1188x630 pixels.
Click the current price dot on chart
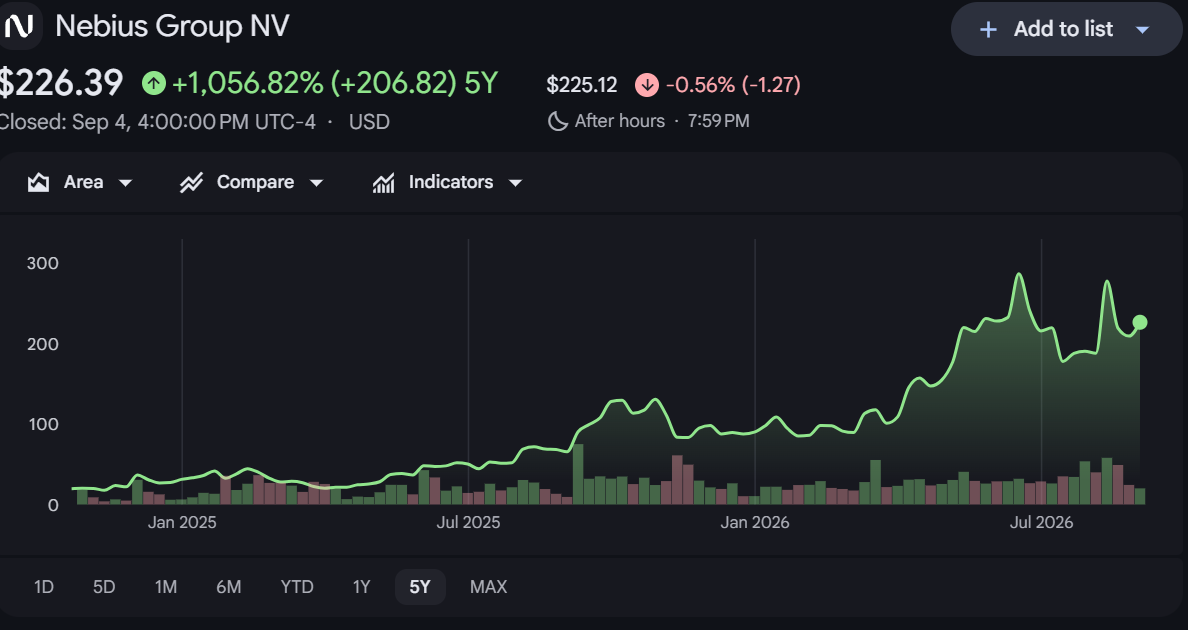1140,323
